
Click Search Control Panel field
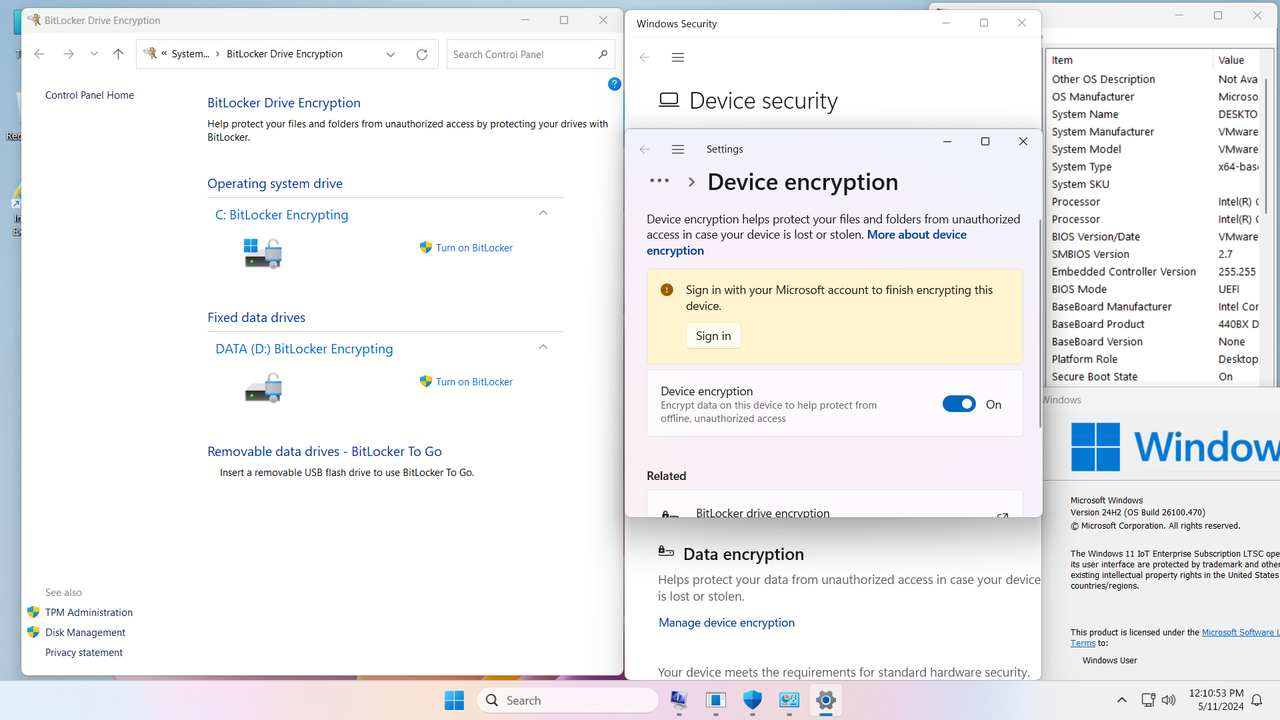pos(531,54)
